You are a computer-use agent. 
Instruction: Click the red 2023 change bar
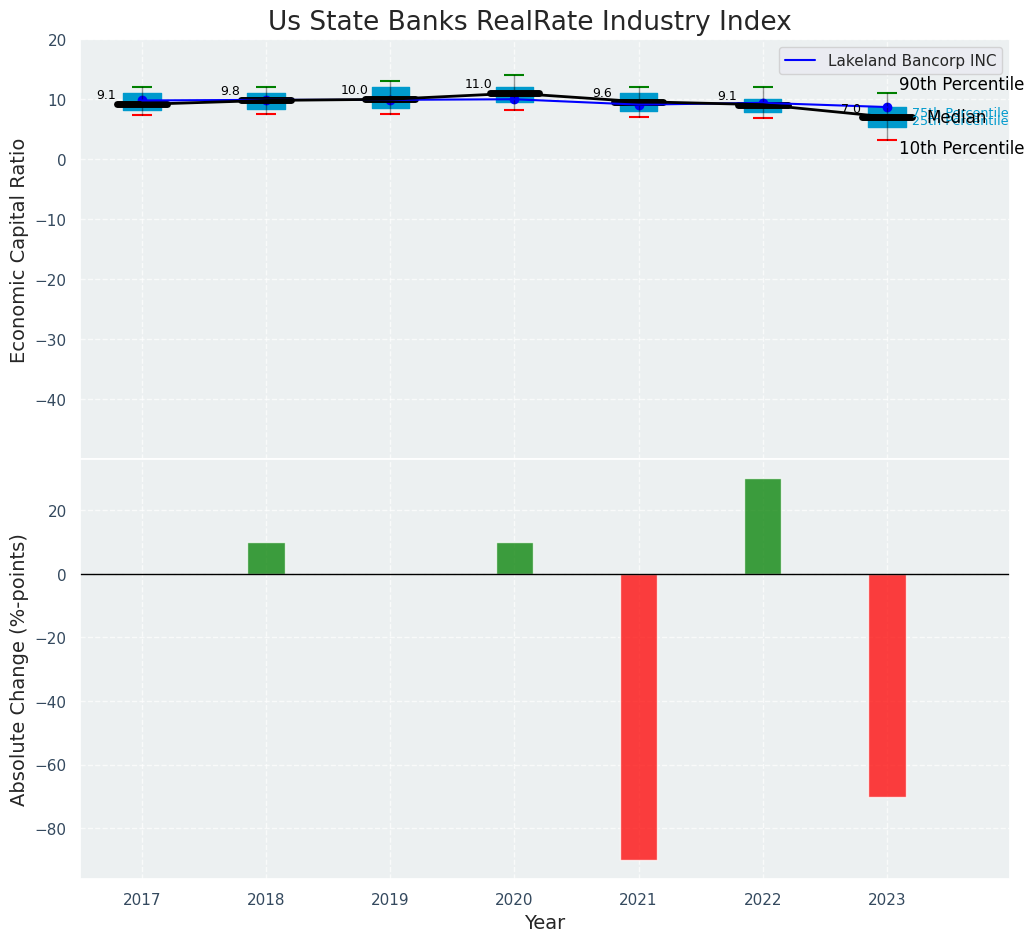coord(887,685)
